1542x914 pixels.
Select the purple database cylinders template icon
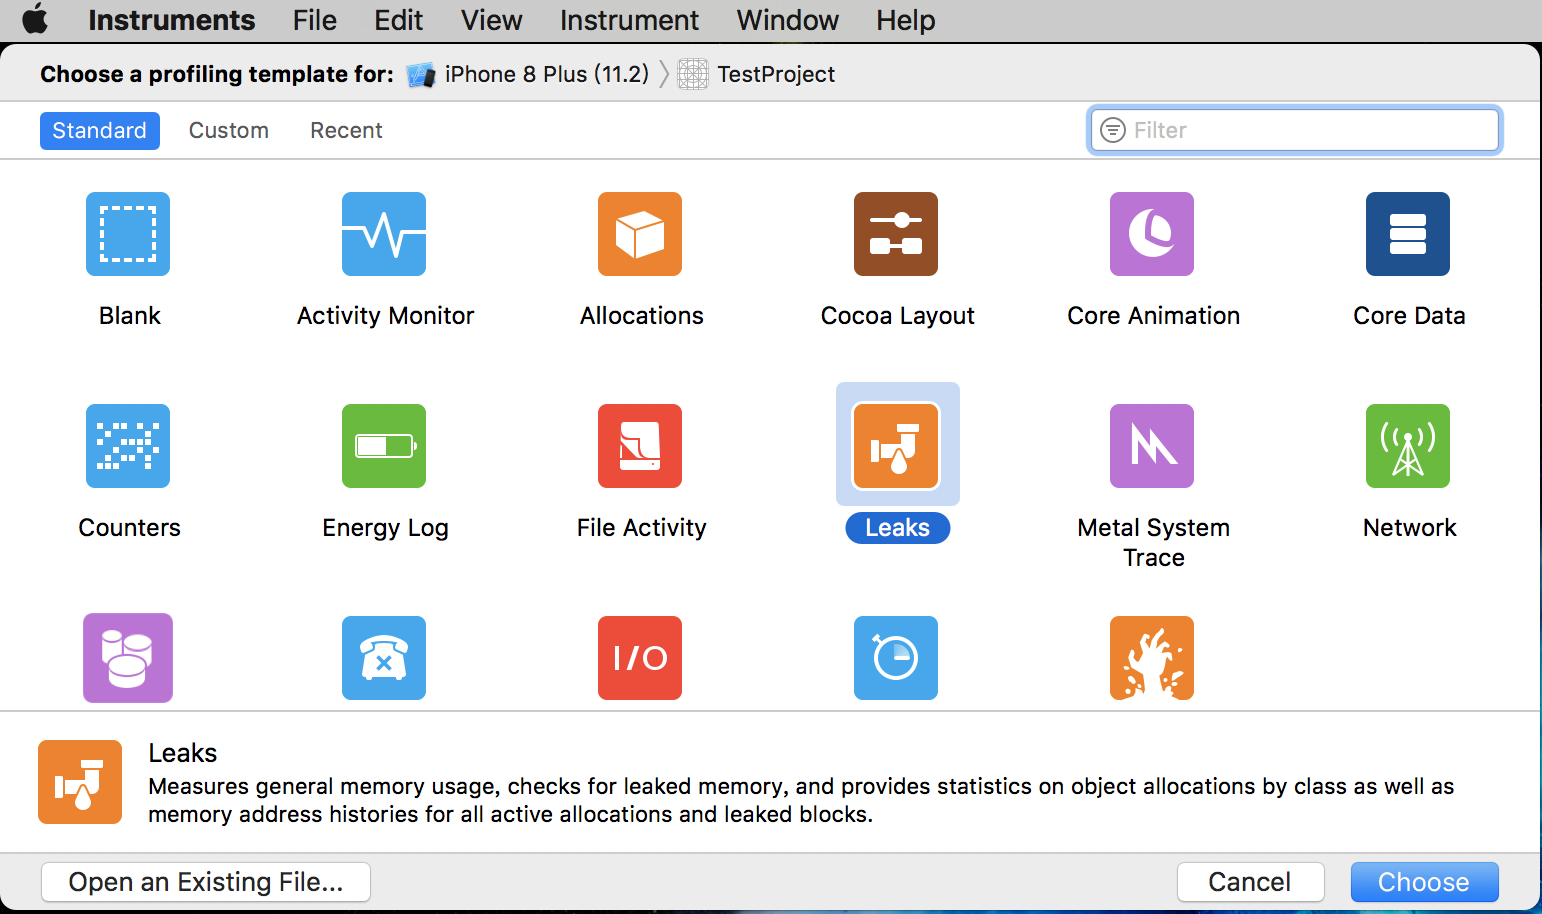[x=128, y=658]
